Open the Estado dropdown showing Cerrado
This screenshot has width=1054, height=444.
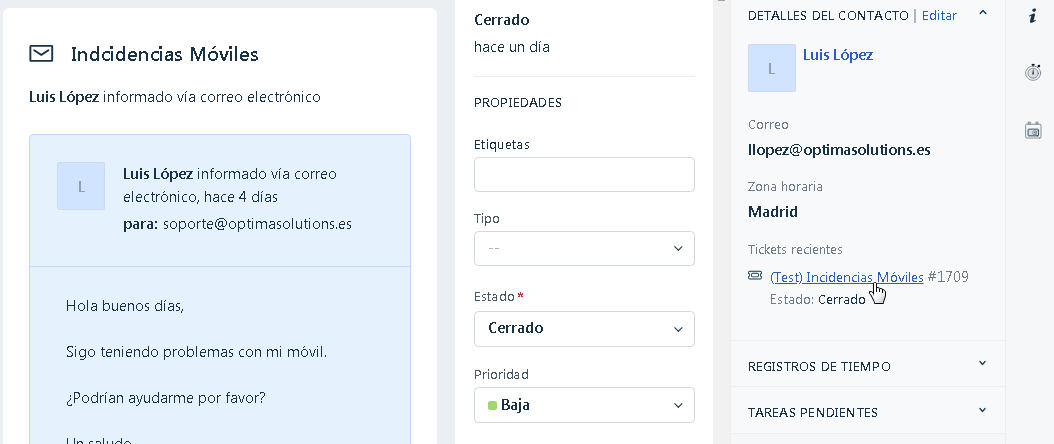pyautogui.click(x=584, y=328)
